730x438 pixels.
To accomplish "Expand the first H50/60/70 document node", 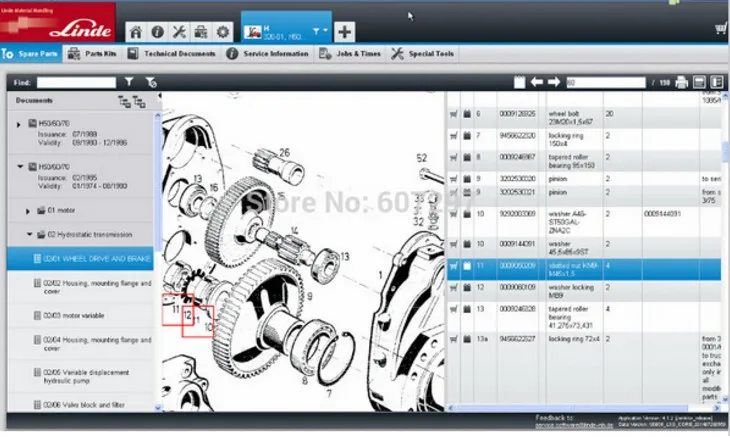I will point(19,124).
